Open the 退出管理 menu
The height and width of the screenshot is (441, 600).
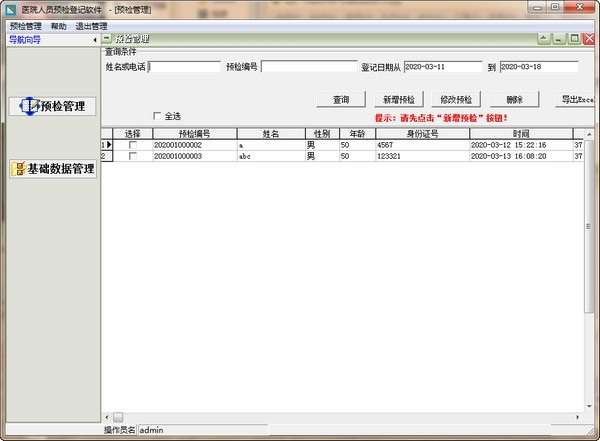(91, 26)
